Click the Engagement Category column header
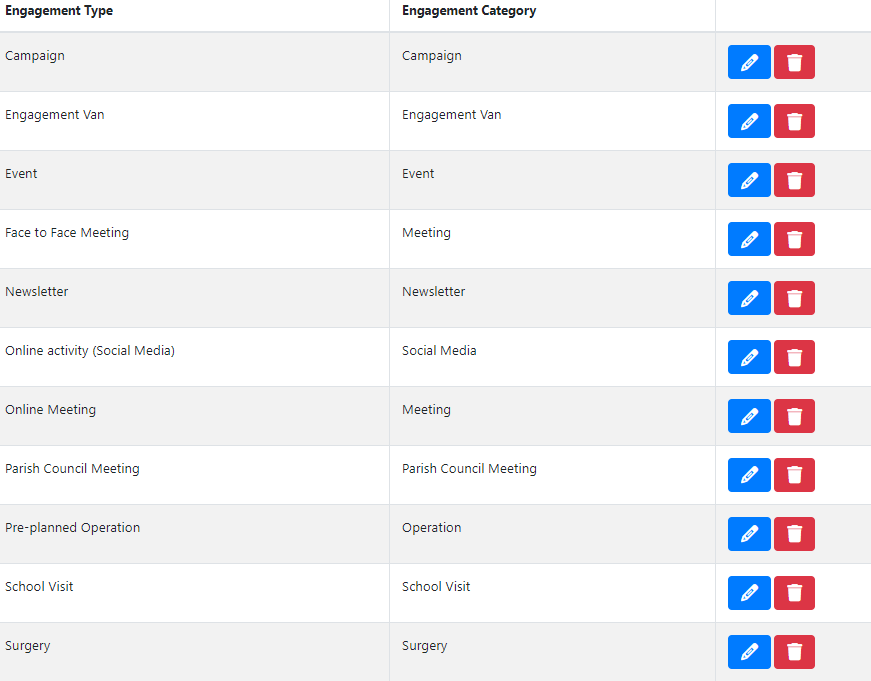Image resolution: width=871 pixels, height=681 pixels. pyautogui.click(x=469, y=11)
